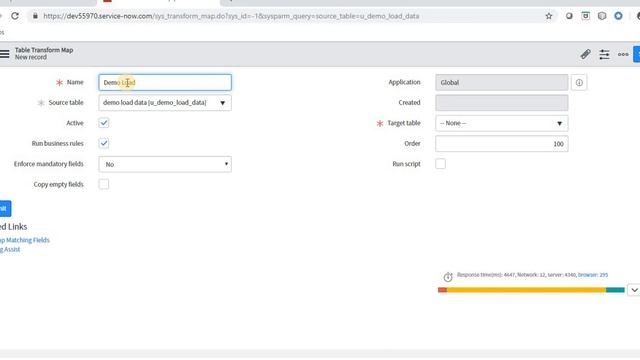Click the response time progress bar
The image size is (640, 360).
(531, 290)
